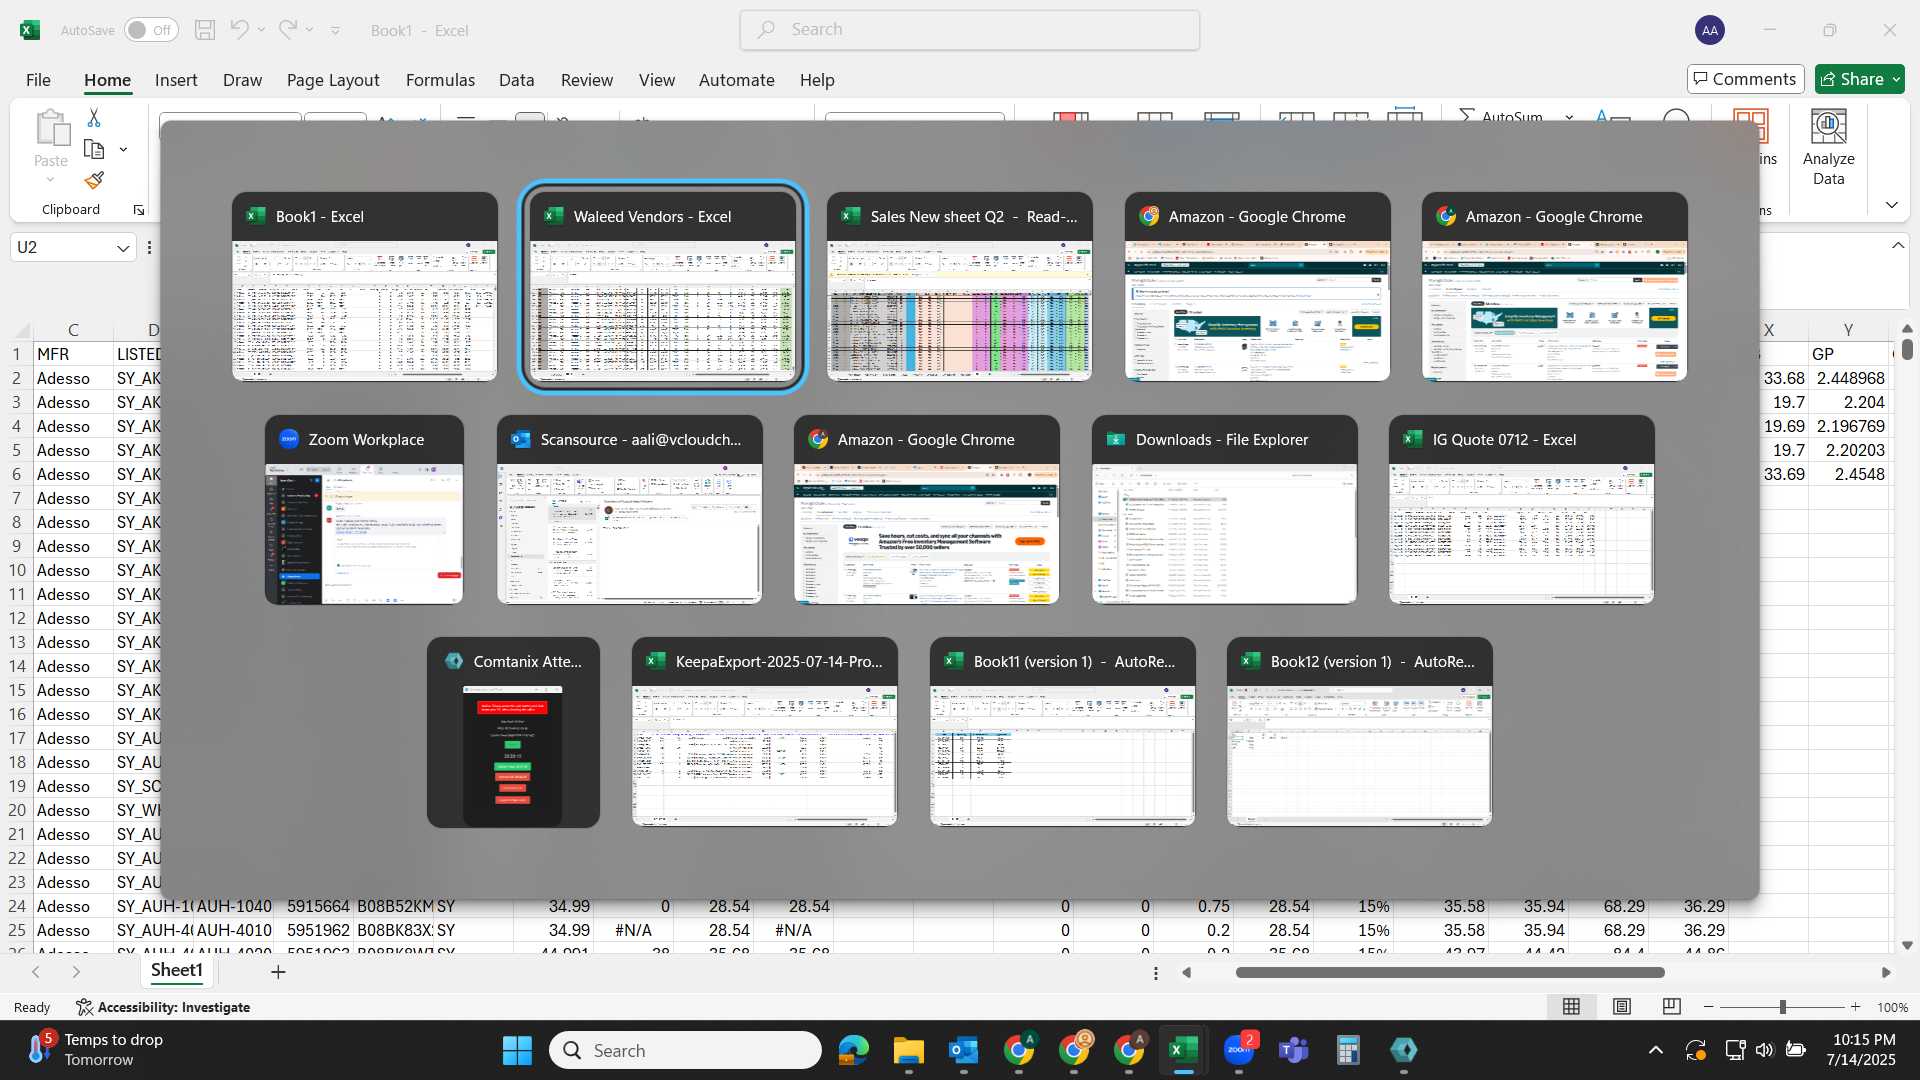Click the Save icon in title bar

coord(205,30)
